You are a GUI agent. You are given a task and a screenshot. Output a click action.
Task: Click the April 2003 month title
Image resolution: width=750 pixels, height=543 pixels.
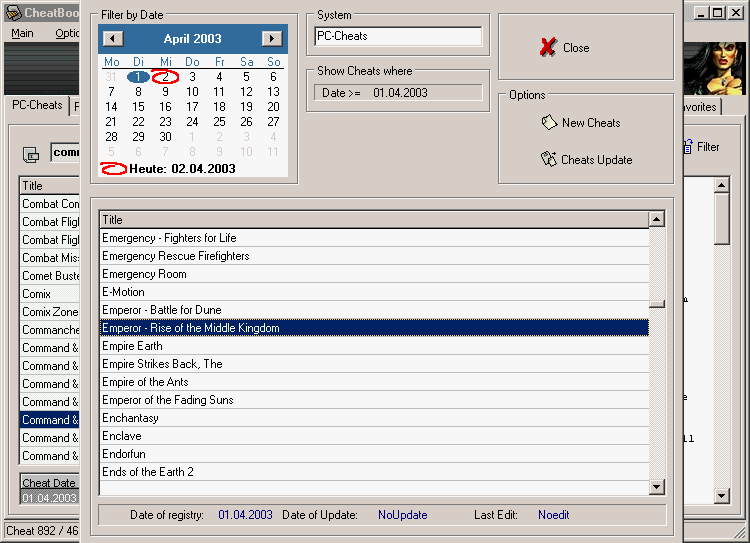point(192,39)
